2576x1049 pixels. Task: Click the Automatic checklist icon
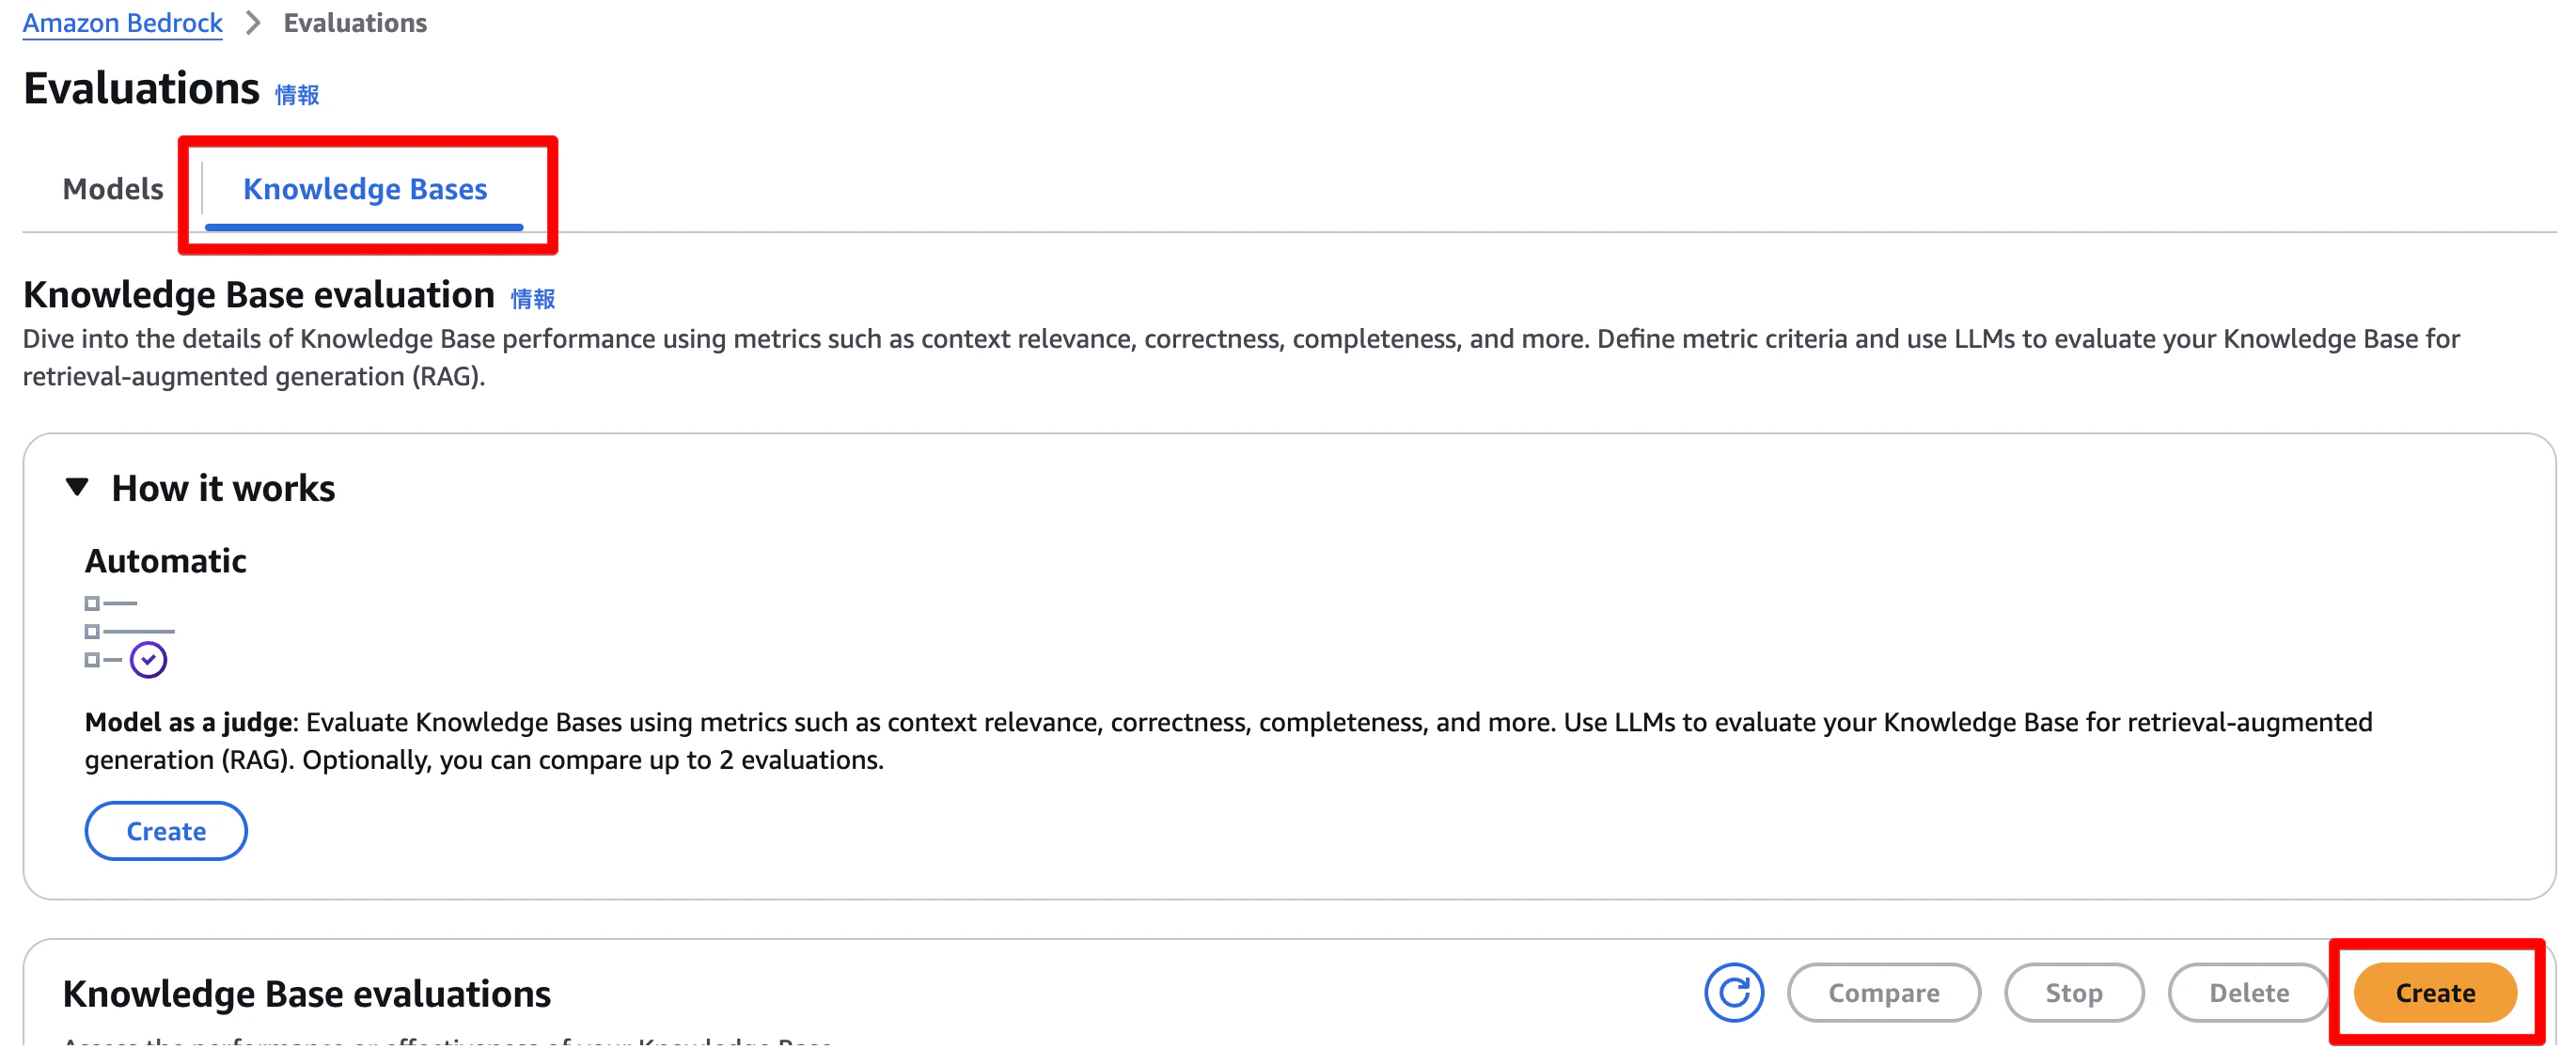[126, 636]
